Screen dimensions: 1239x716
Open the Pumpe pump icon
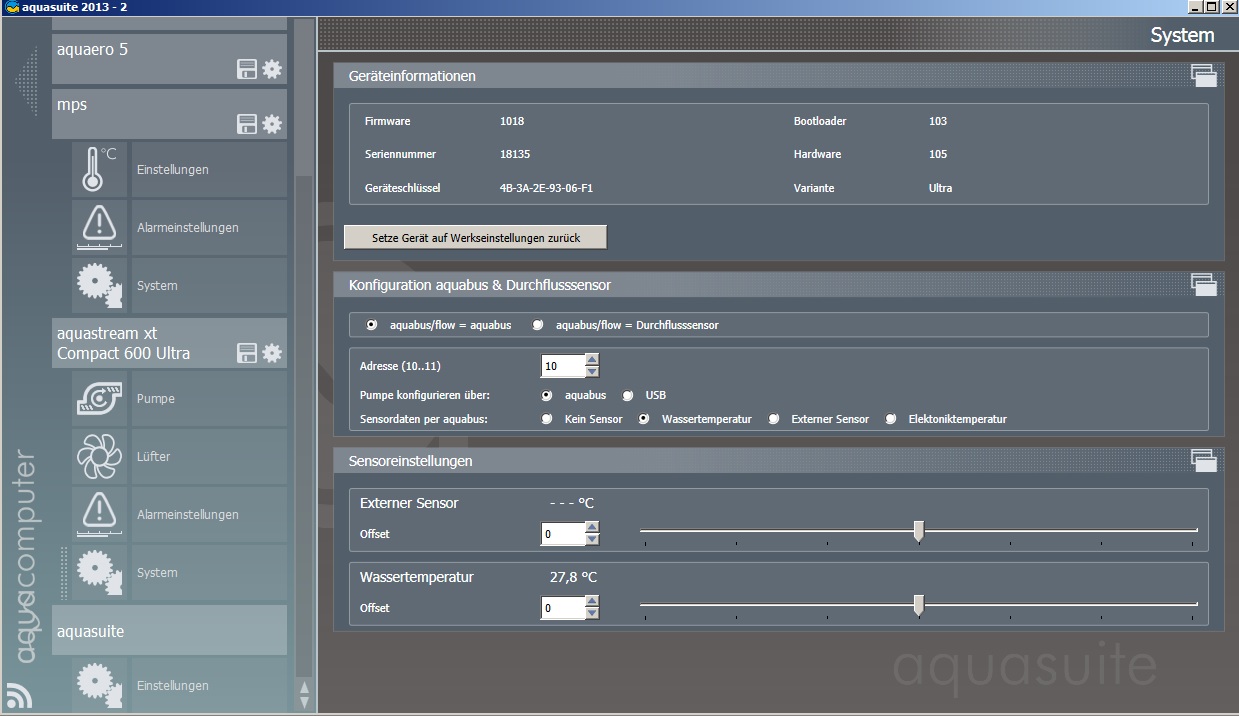click(100, 399)
